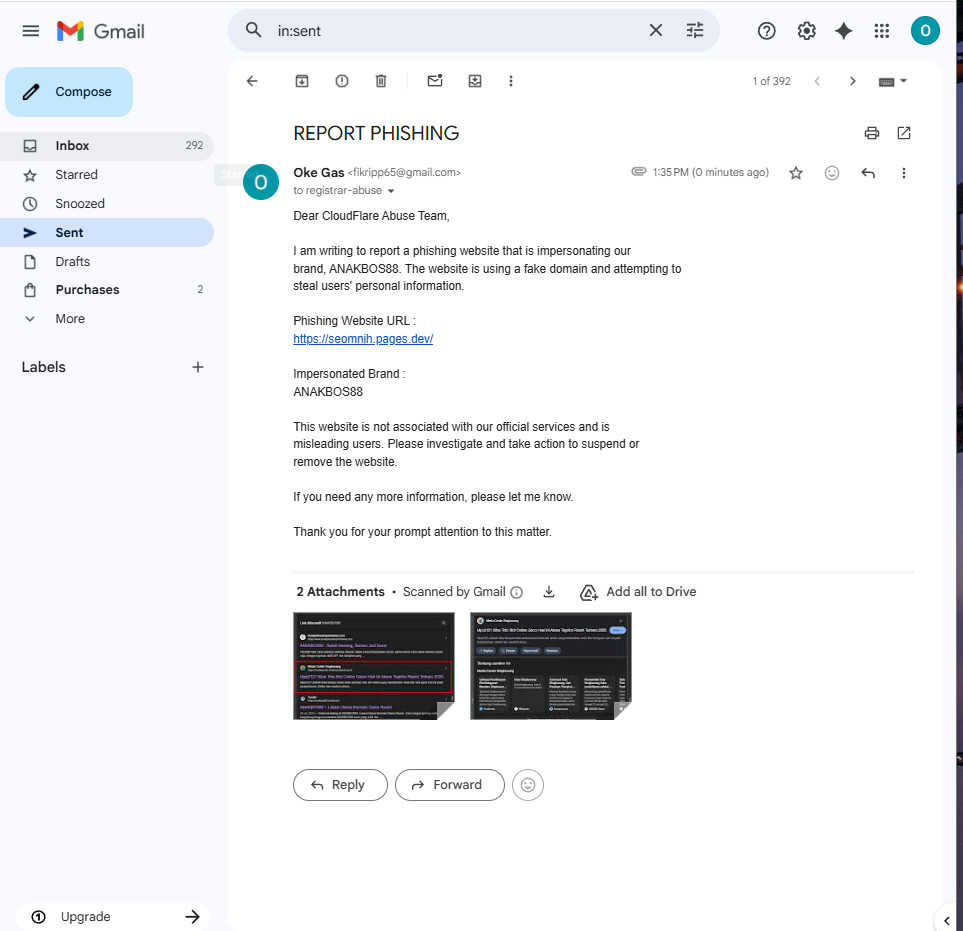The height and width of the screenshot is (931, 963).
Task: Open Settings gear icon
Action: 806,31
